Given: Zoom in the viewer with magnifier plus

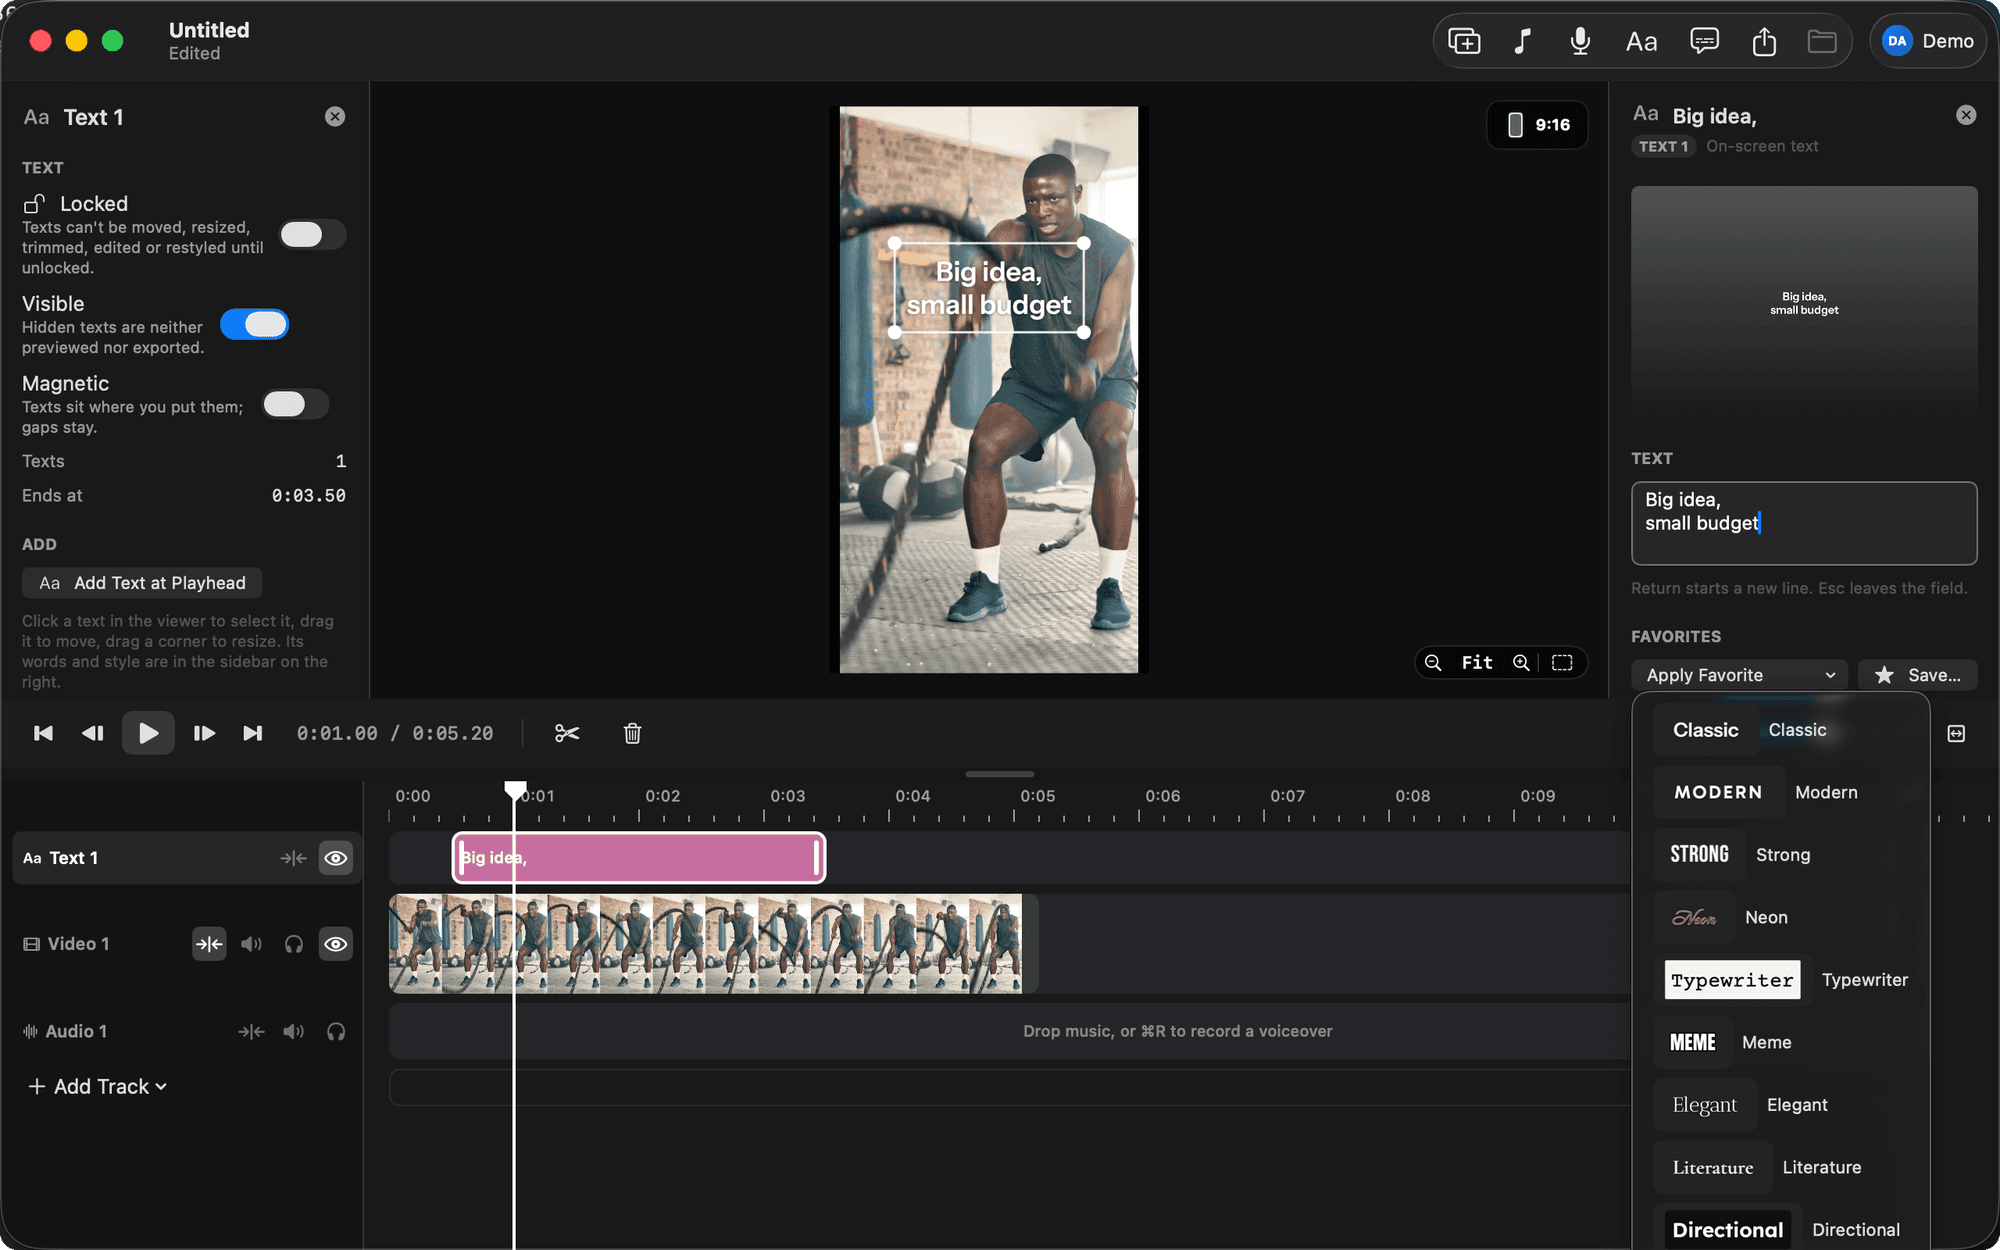Looking at the screenshot, I should click(1521, 663).
